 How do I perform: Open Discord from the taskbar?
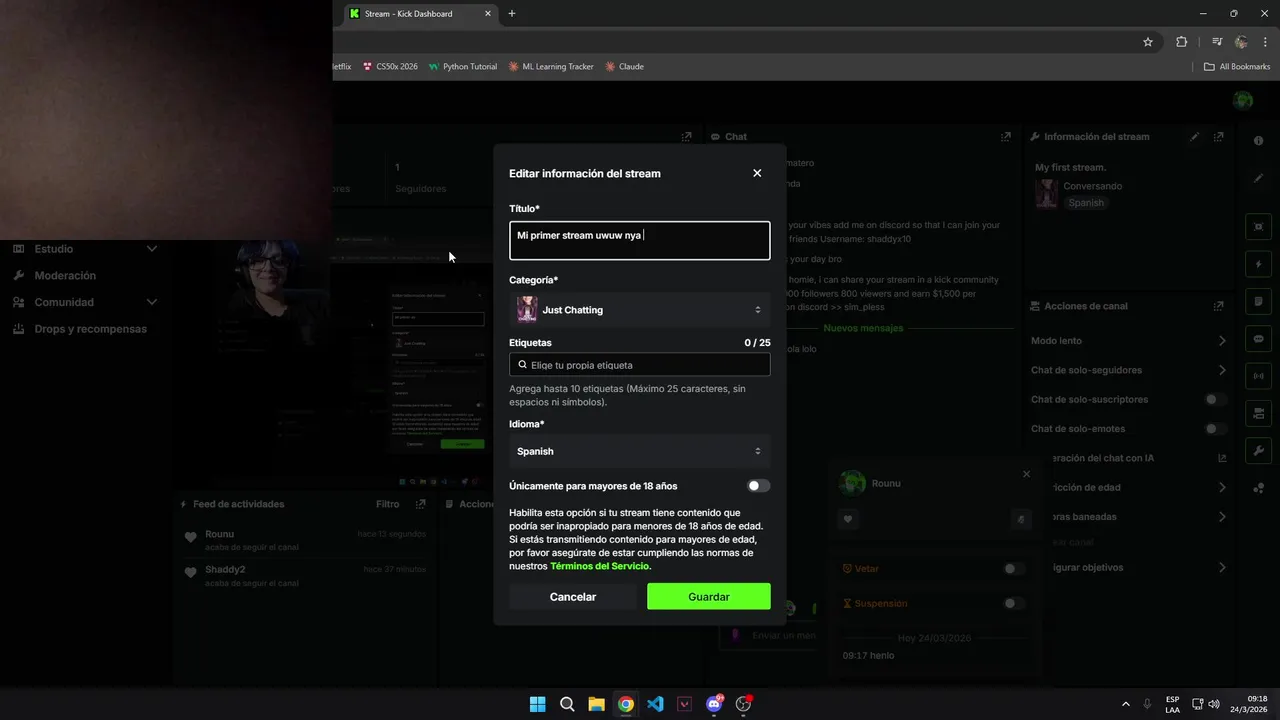[x=714, y=704]
